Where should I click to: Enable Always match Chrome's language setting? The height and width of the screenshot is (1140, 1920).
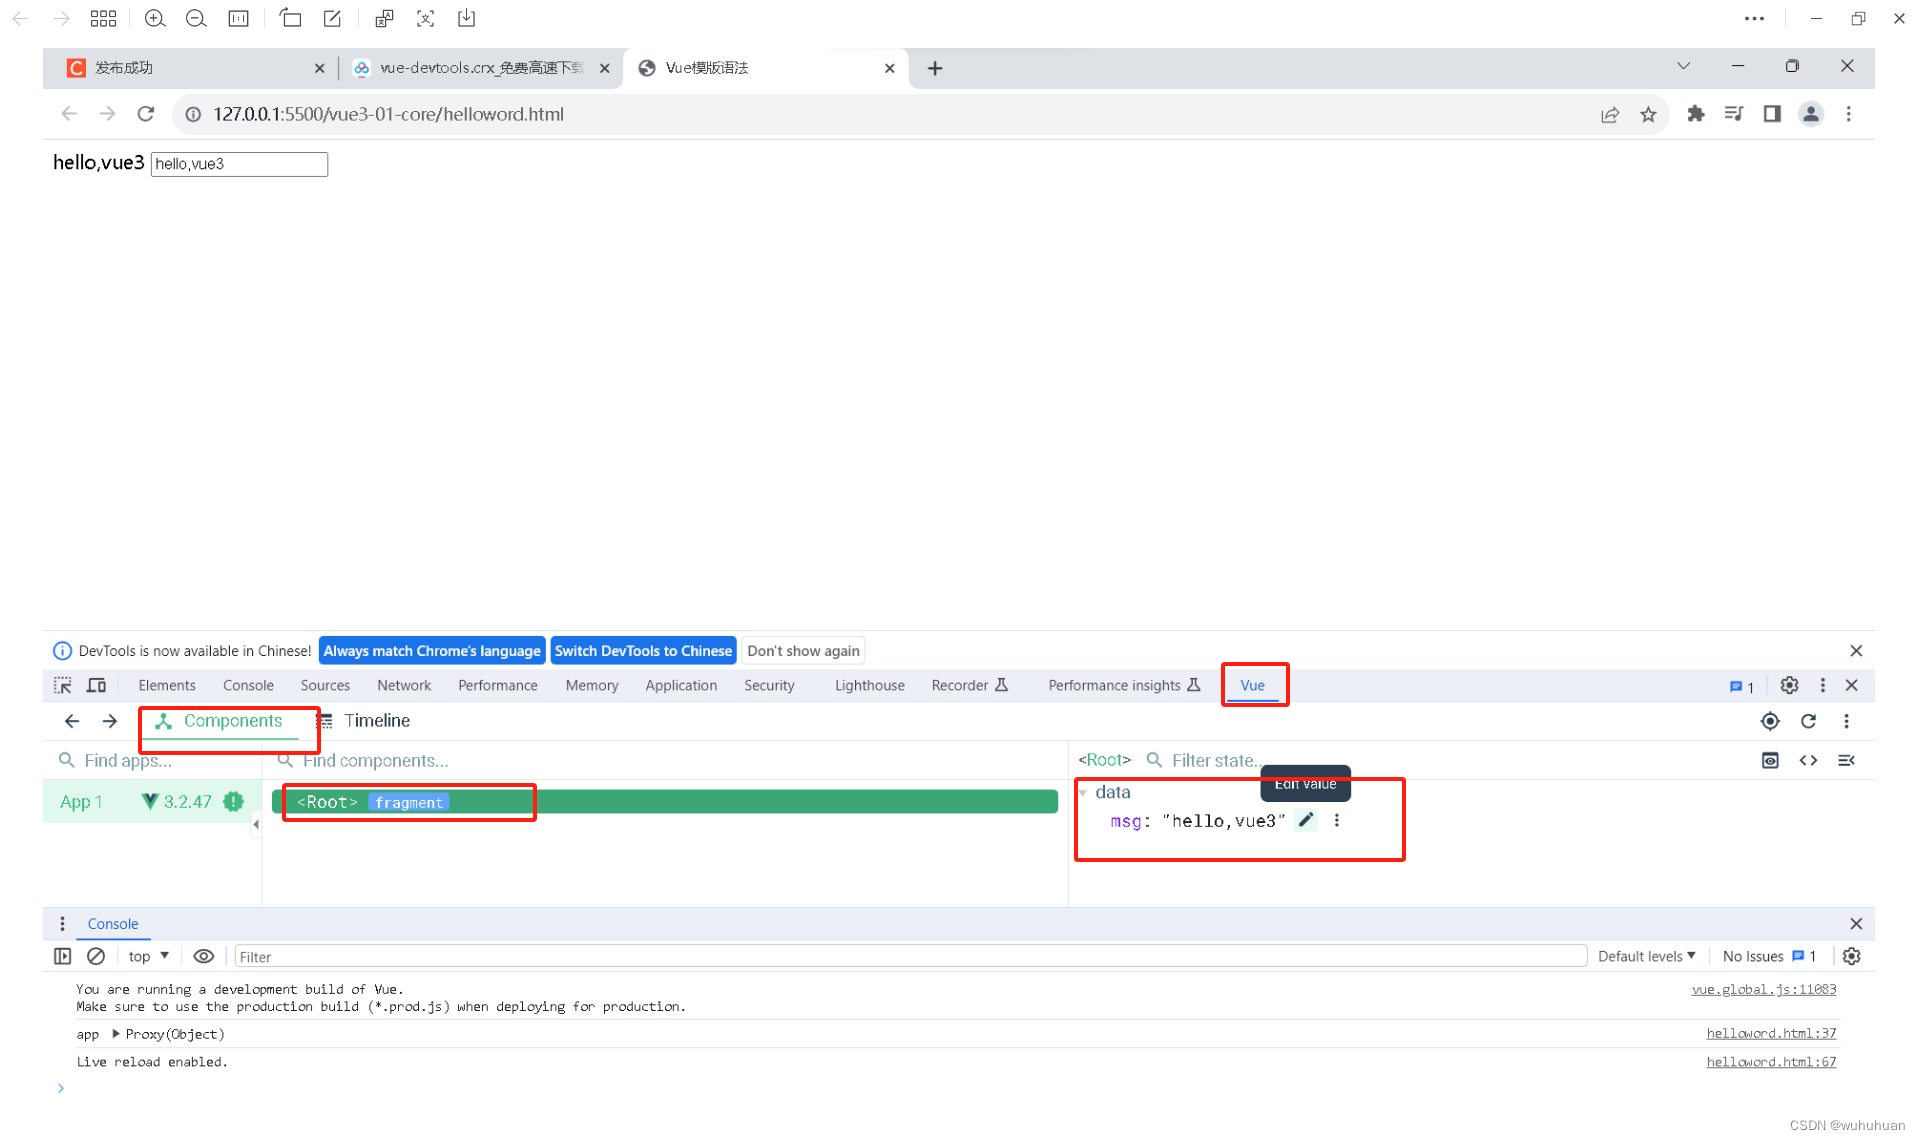pyautogui.click(x=431, y=650)
